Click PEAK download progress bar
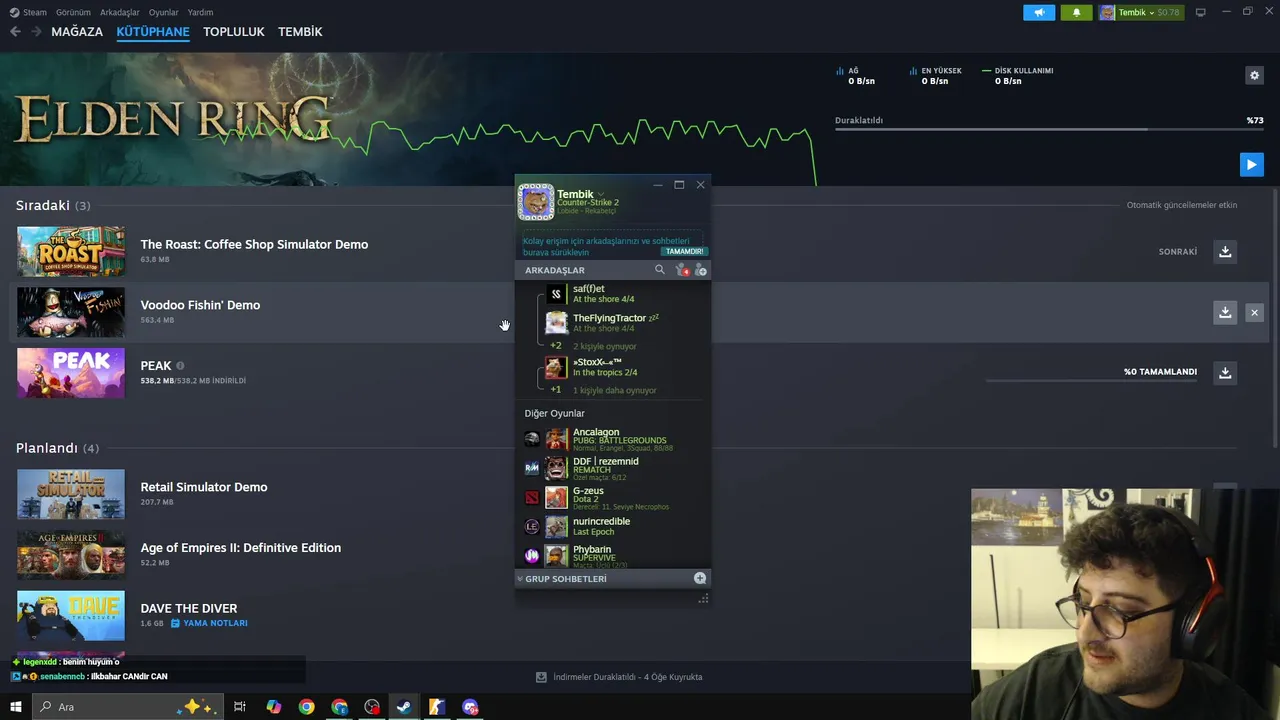Viewport: 1280px width, 720px height. [1092, 381]
